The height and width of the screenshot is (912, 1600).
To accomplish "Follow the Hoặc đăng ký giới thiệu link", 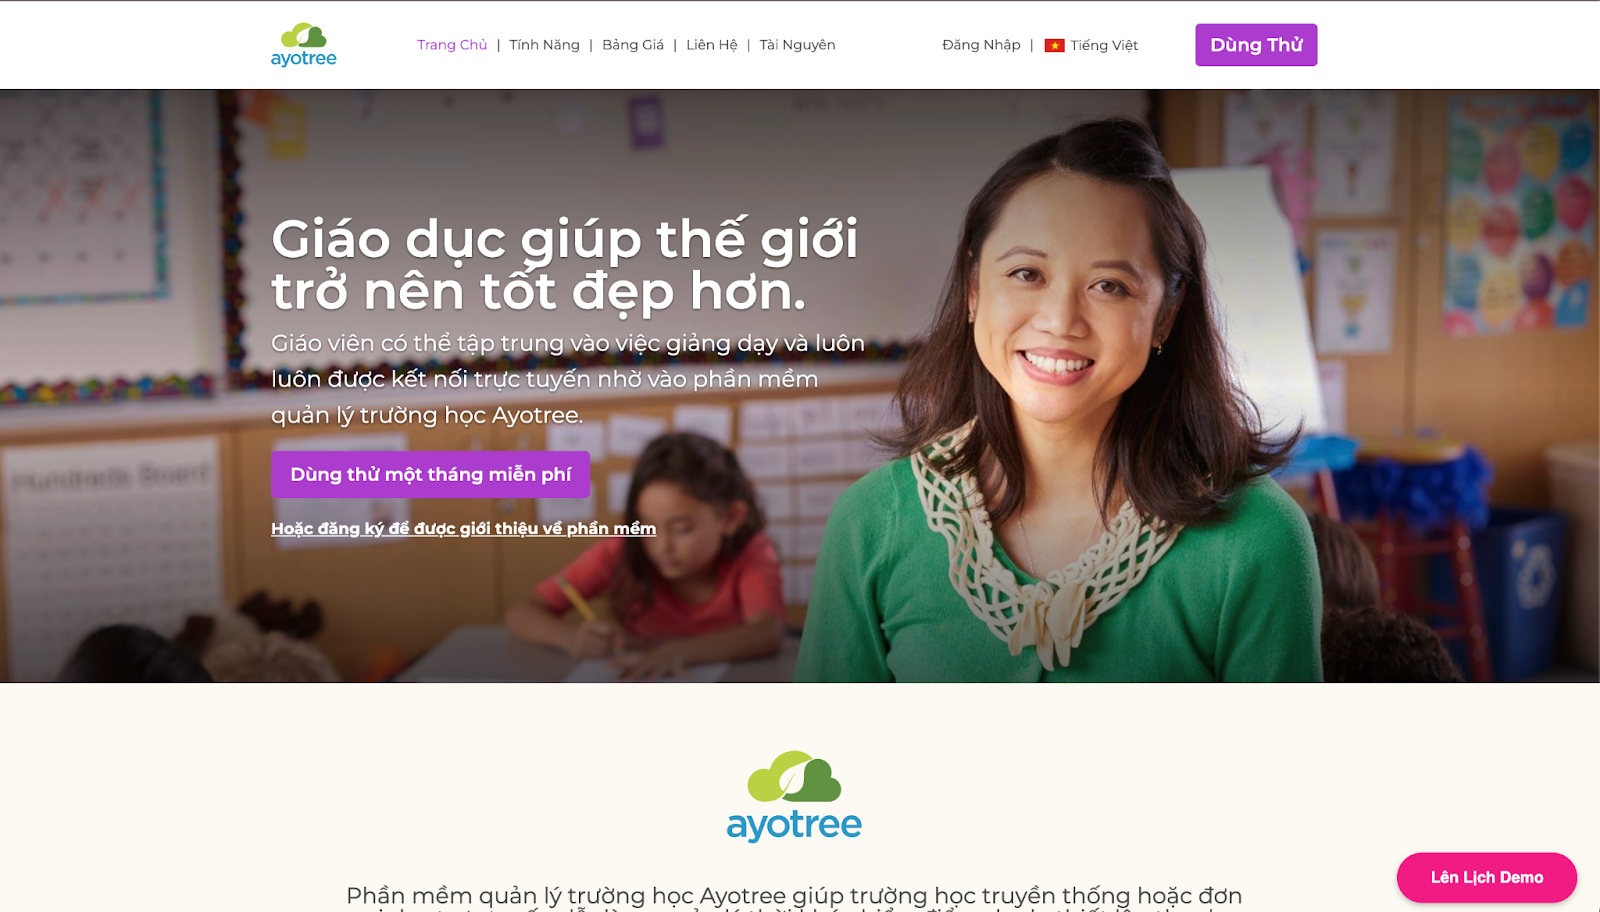I will (463, 528).
